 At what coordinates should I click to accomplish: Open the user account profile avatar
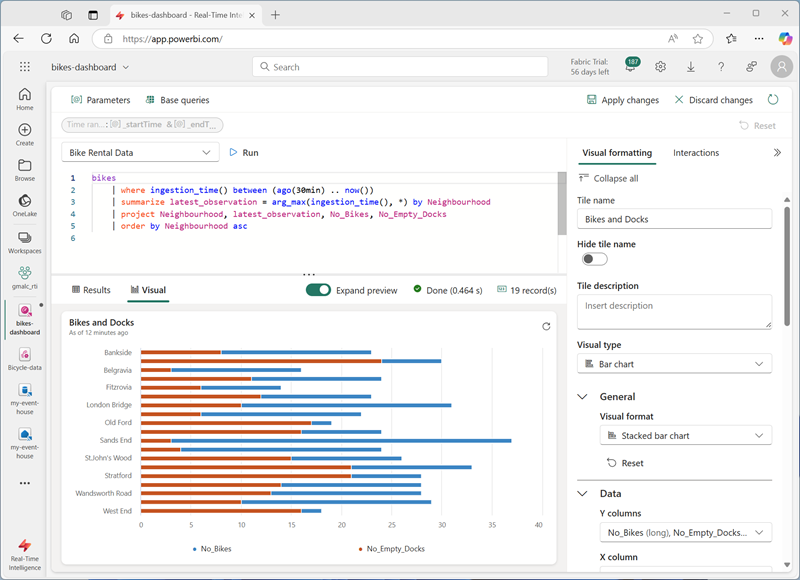pyautogui.click(x=782, y=67)
